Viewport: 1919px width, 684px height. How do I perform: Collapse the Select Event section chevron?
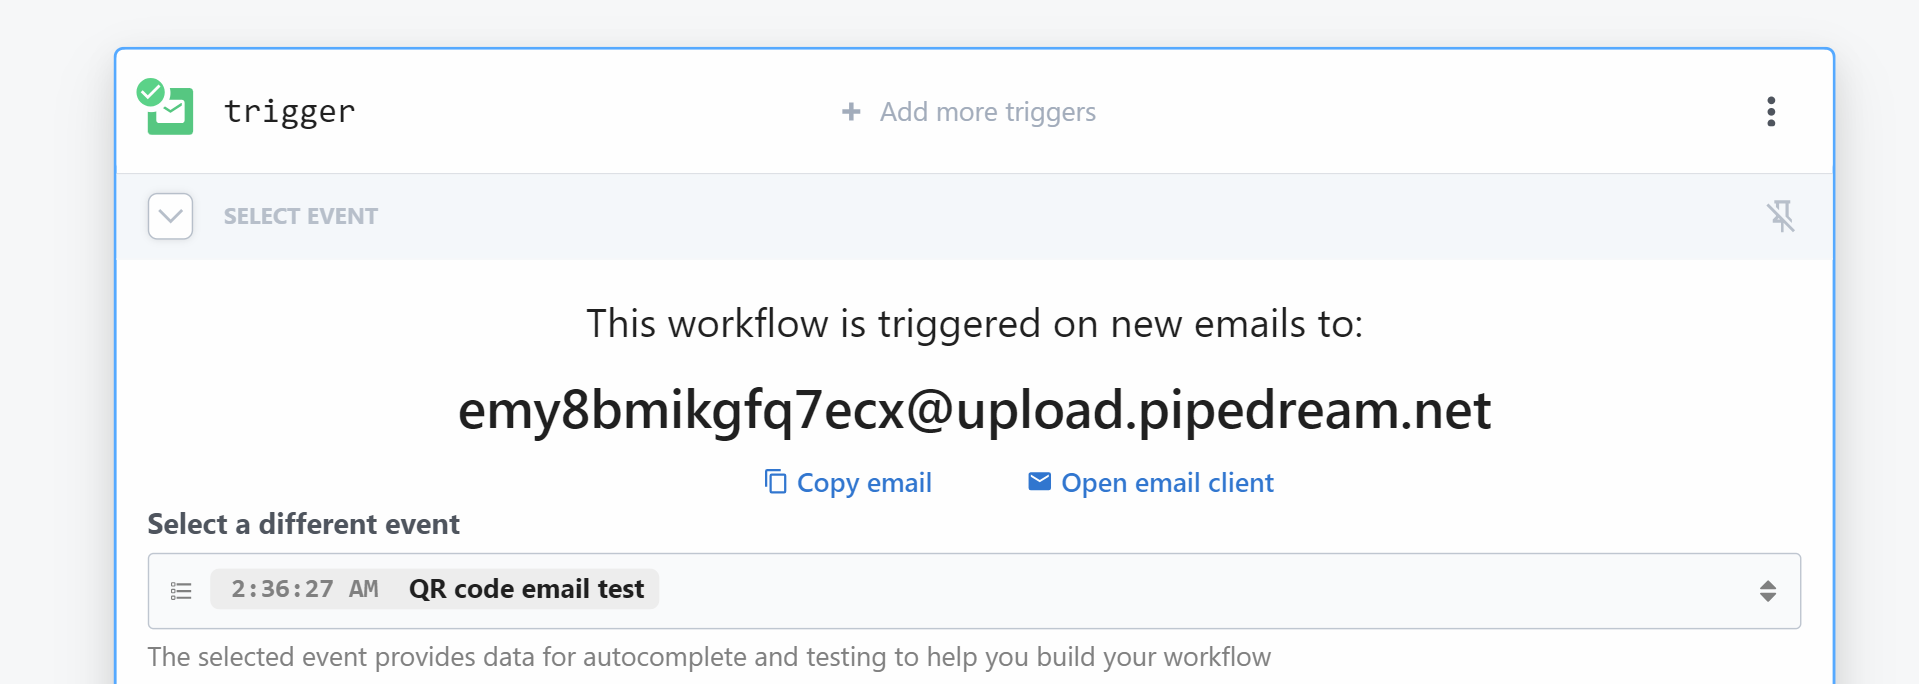170,216
